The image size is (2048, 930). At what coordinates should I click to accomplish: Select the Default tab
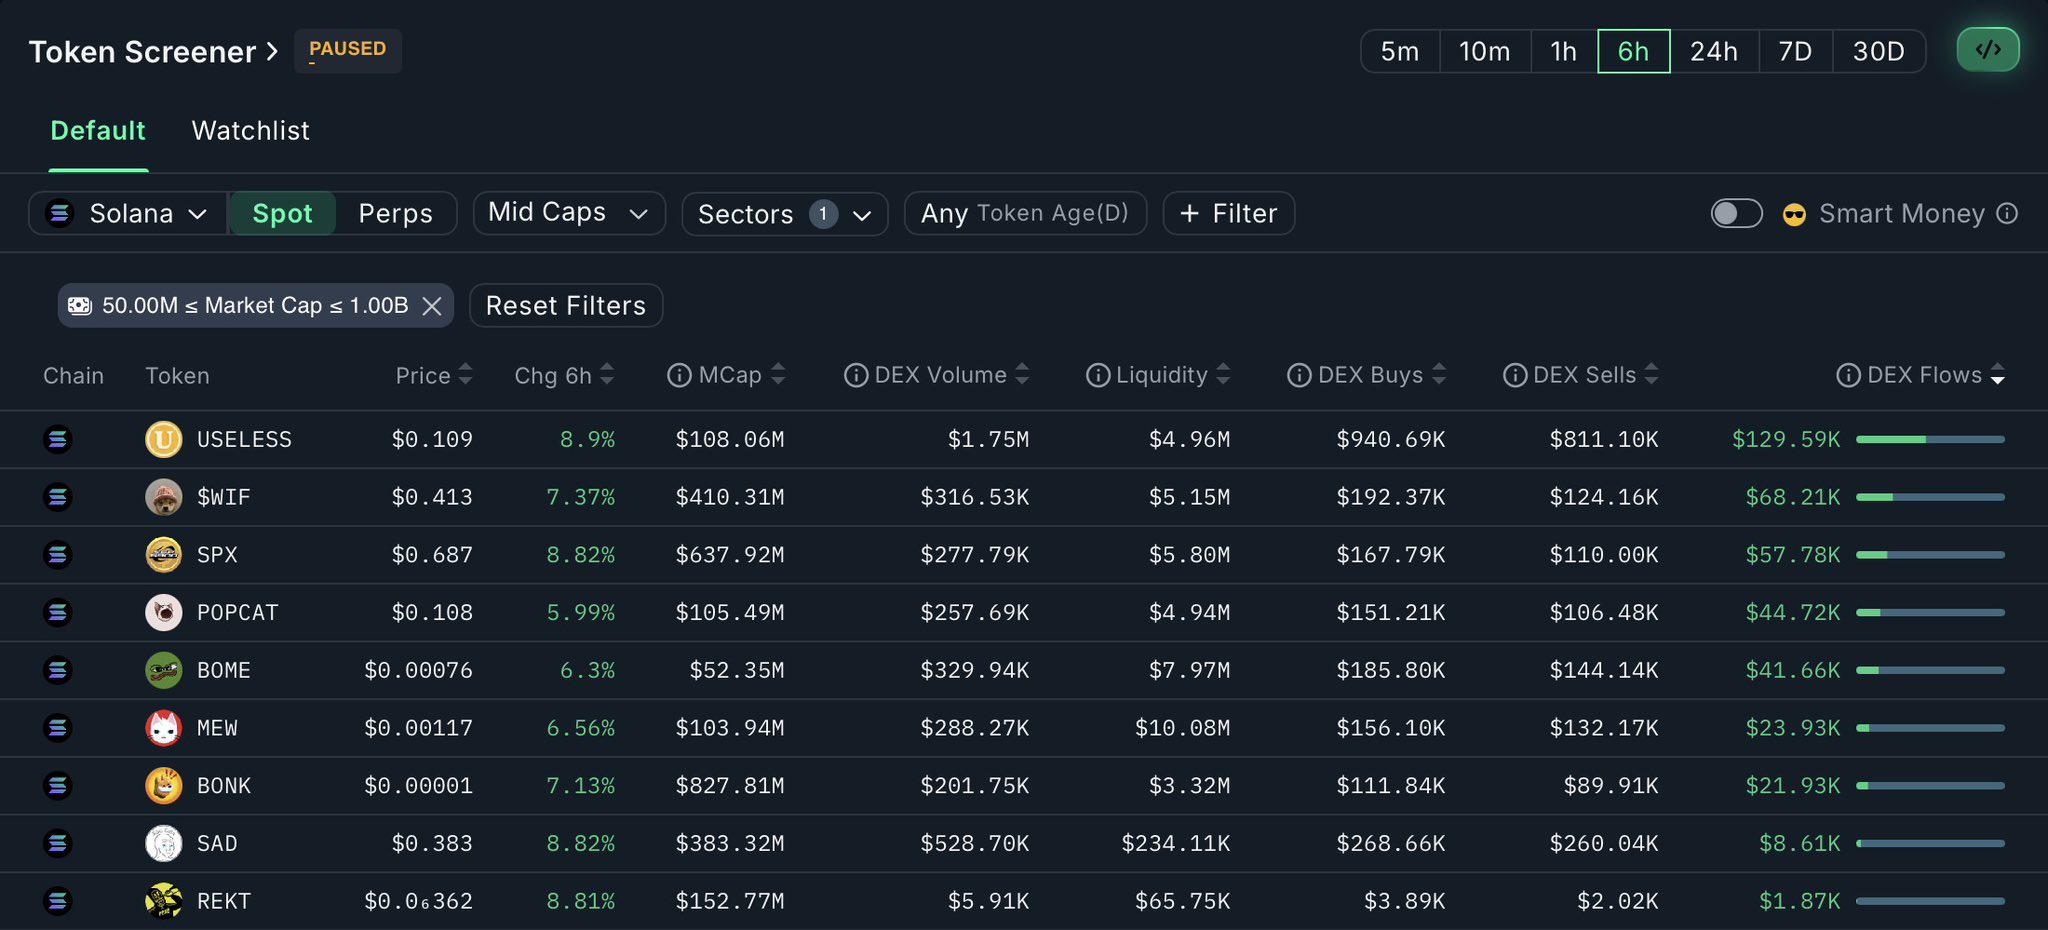tap(98, 131)
